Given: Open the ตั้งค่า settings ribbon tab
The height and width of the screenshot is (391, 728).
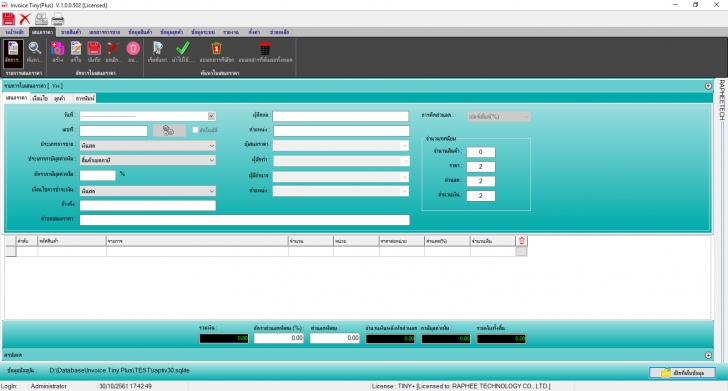Looking at the screenshot, I should click(254, 32).
